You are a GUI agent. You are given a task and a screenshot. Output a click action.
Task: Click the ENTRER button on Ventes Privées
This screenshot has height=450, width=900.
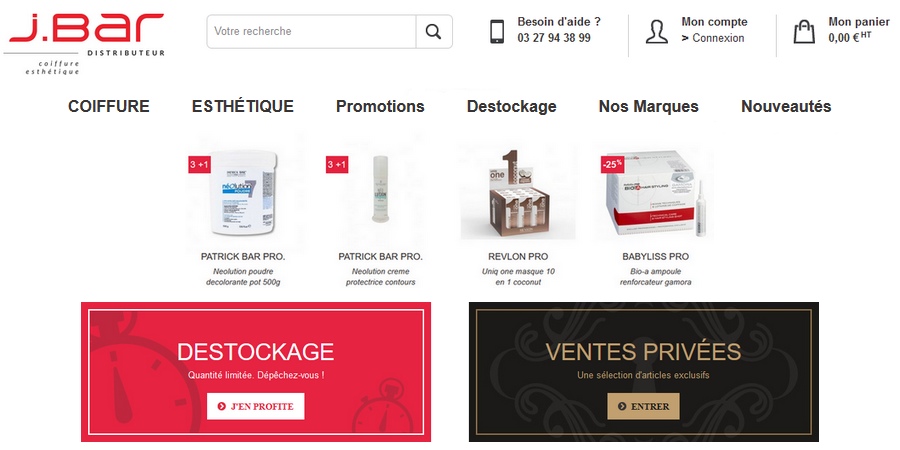643,406
